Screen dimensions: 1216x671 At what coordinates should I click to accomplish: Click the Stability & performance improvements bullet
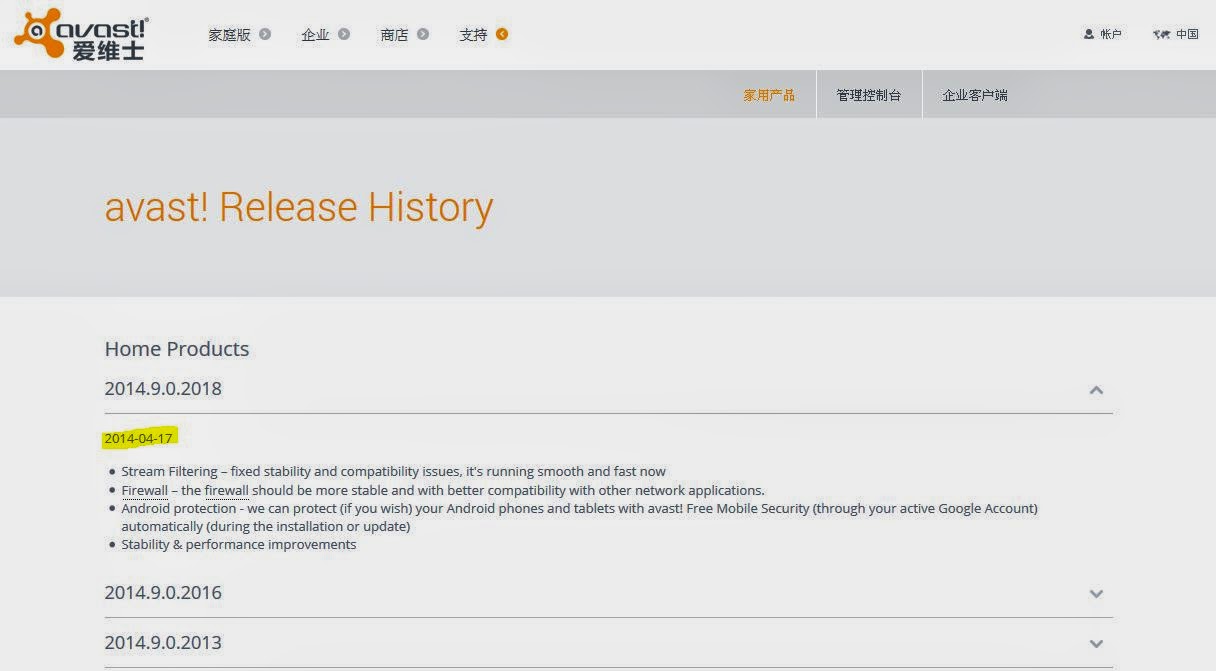(239, 545)
